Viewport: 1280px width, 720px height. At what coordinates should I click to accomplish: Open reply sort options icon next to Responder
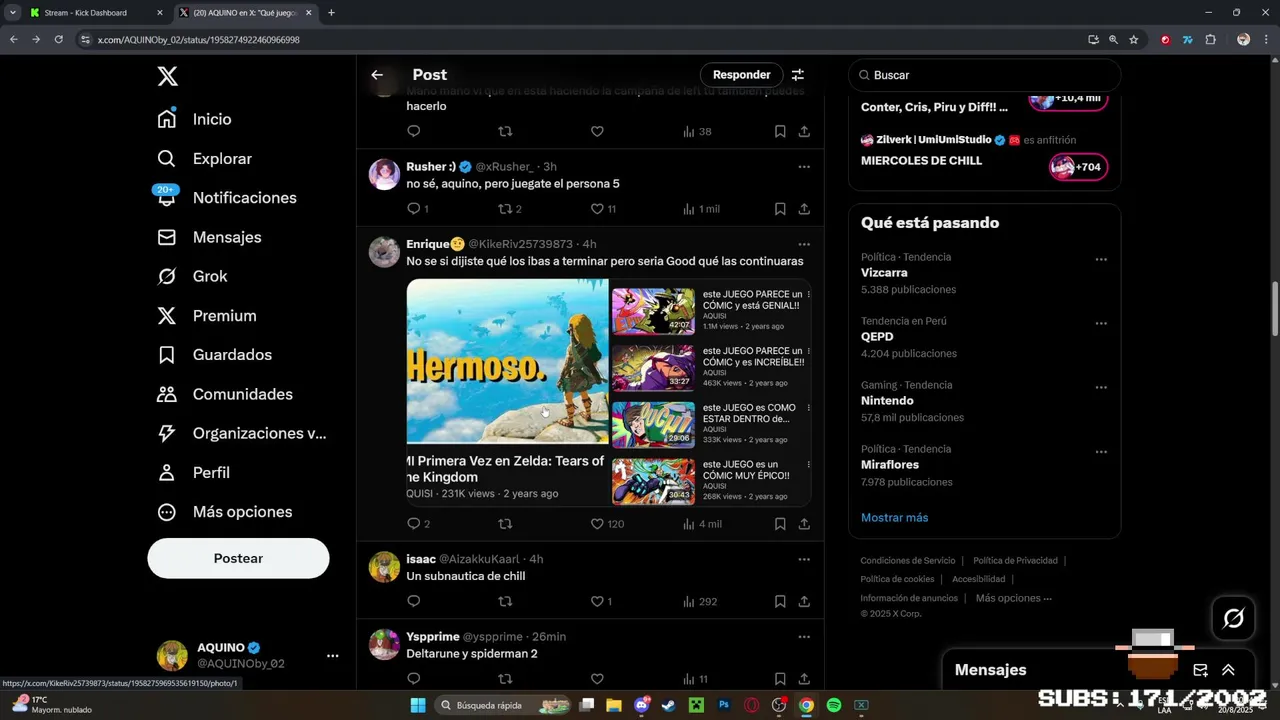click(x=798, y=75)
